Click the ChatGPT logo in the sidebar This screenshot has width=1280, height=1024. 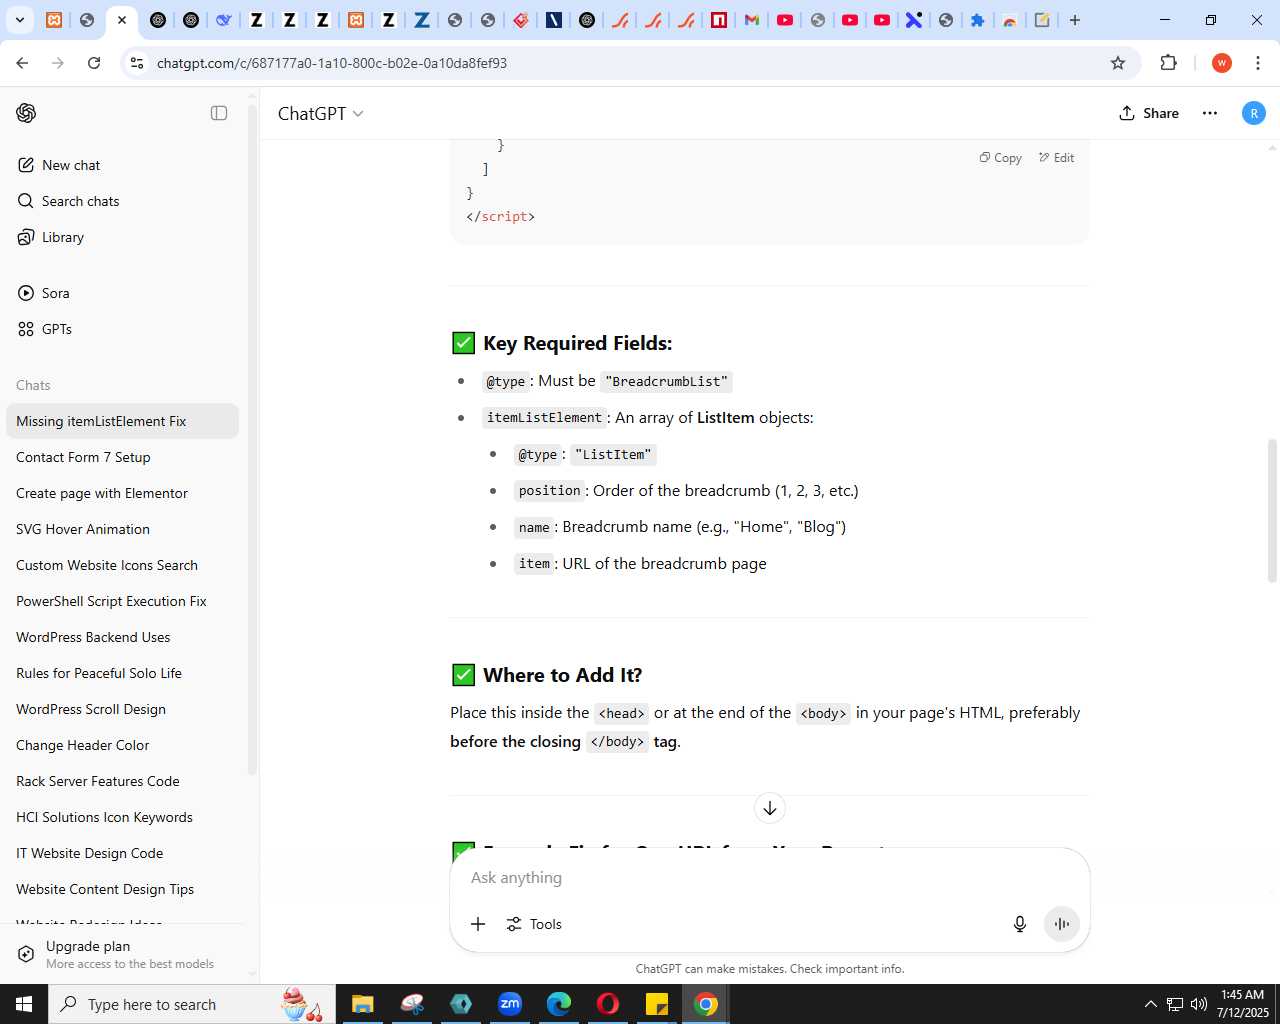pyautogui.click(x=26, y=113)
